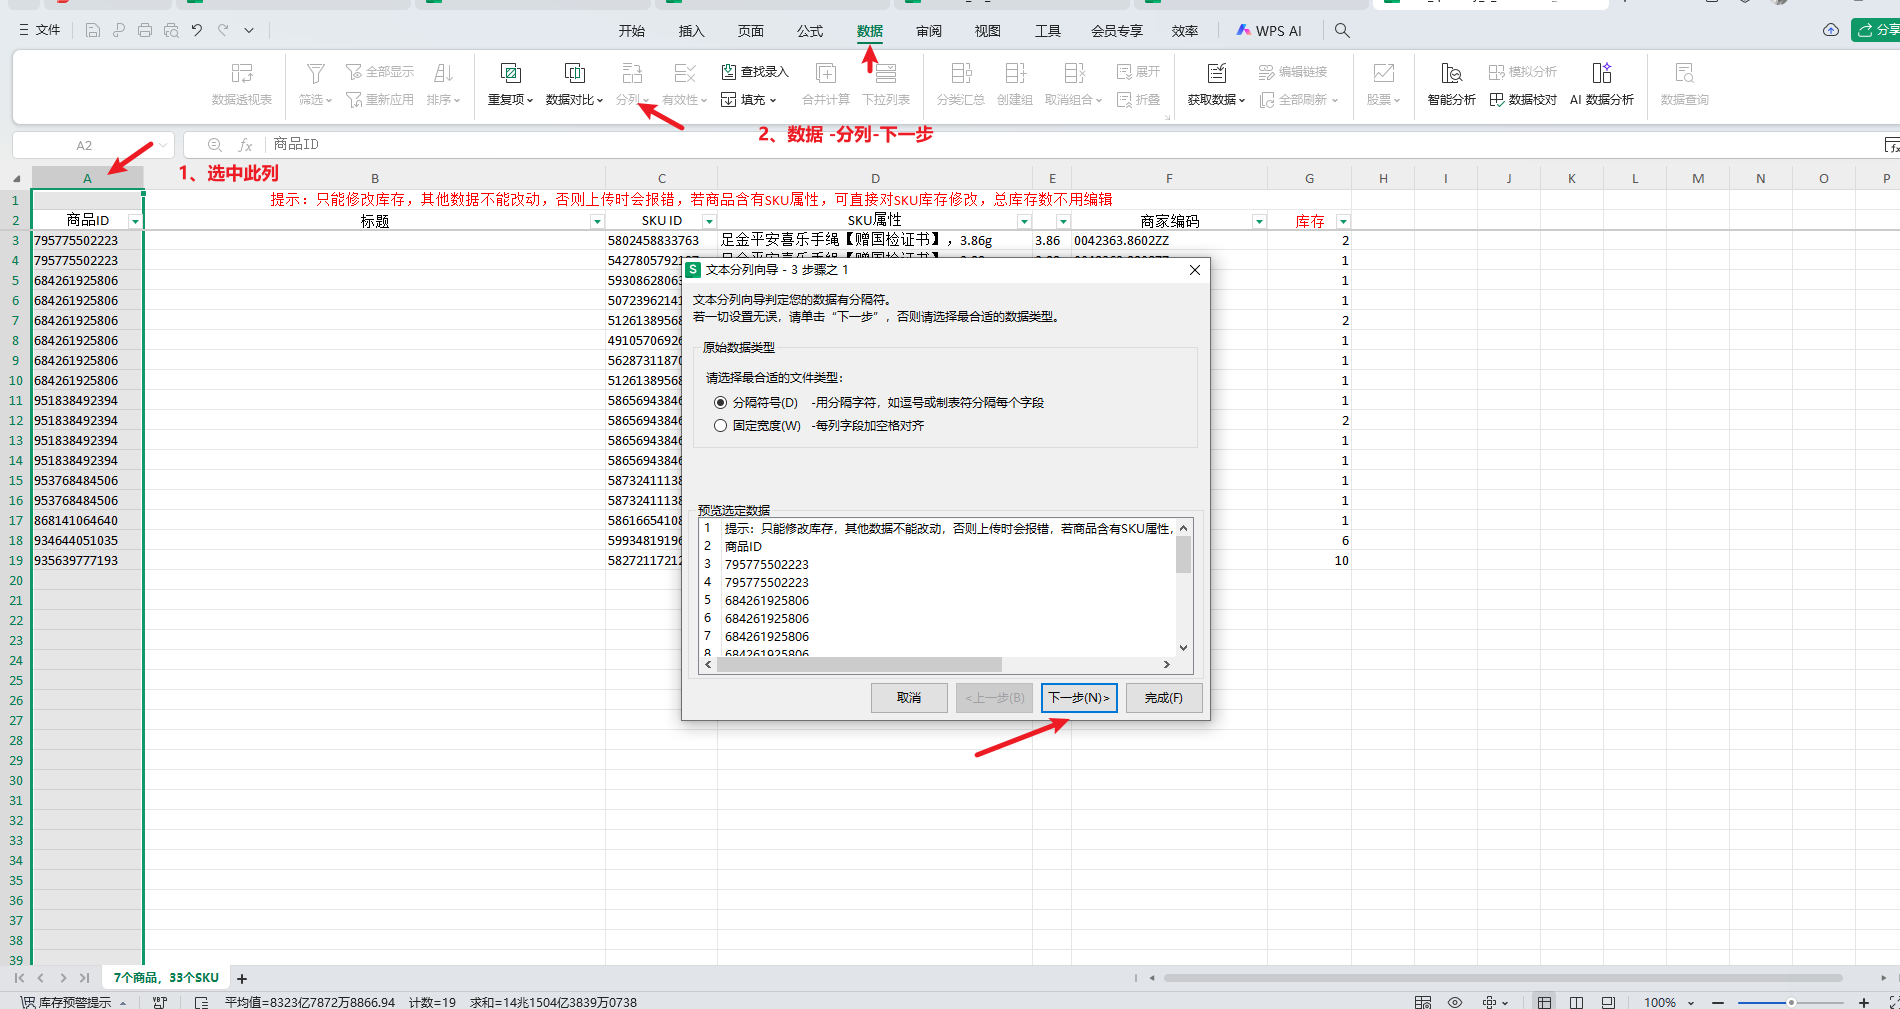Expand the SKU属性 filter dropdown arrow
Screen dimensions: 1900x1009
(x=1024, y=221)
